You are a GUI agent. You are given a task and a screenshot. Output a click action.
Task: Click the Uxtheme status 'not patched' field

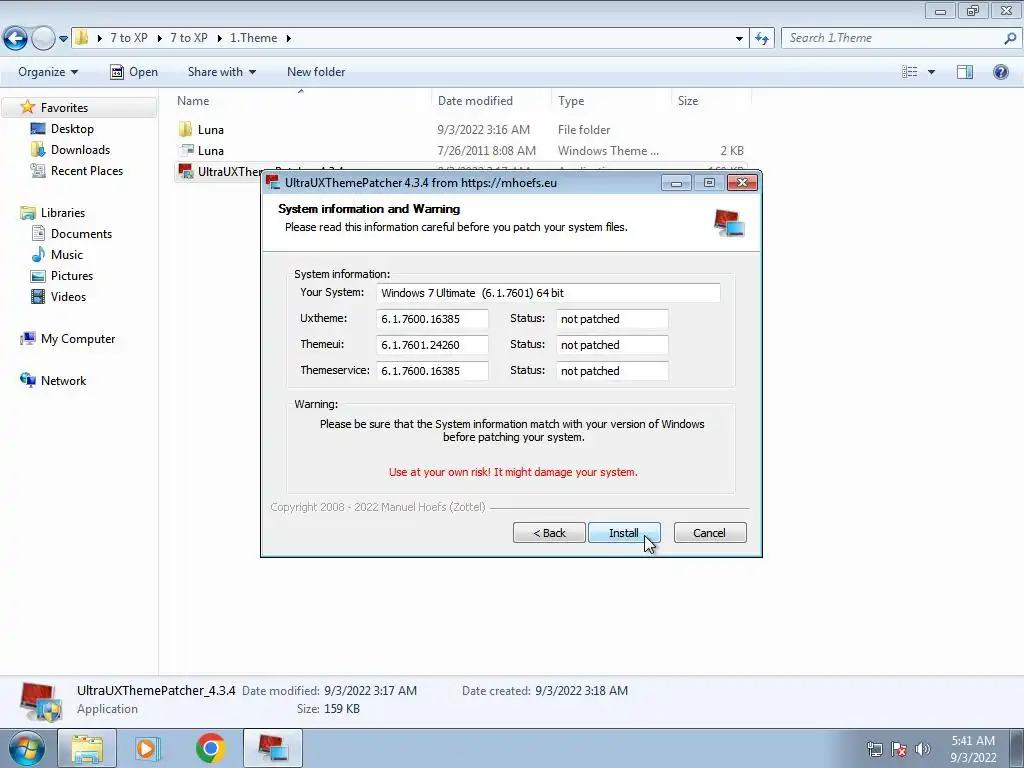(612, 319)
